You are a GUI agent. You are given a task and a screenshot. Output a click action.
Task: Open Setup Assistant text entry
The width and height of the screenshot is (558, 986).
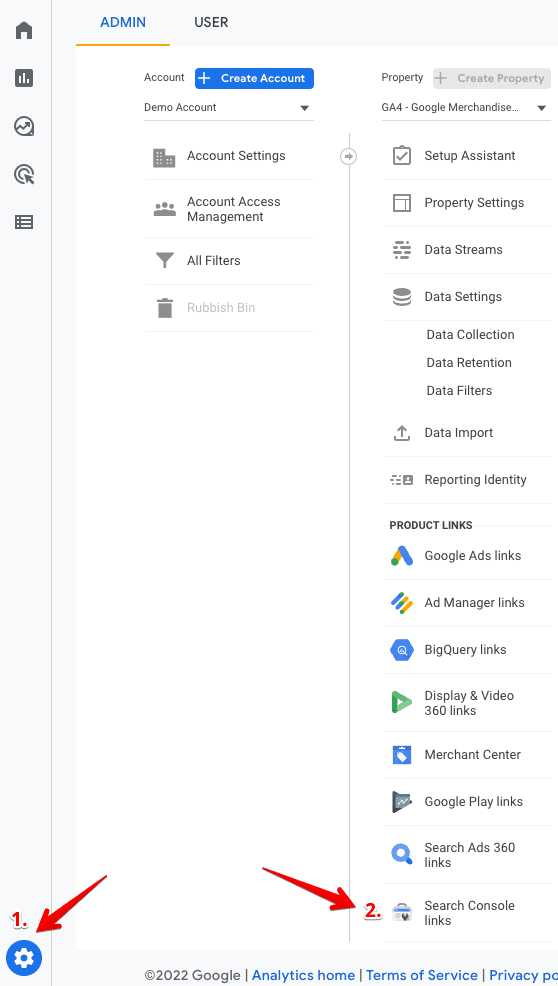(470, 156)
